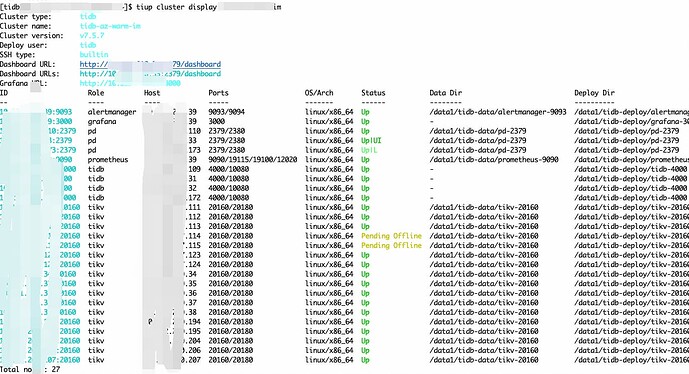This screenshot has height=374, width=689.
Task: Click the 'Up|UI' status of the pd node
Action: coord(371,141)
